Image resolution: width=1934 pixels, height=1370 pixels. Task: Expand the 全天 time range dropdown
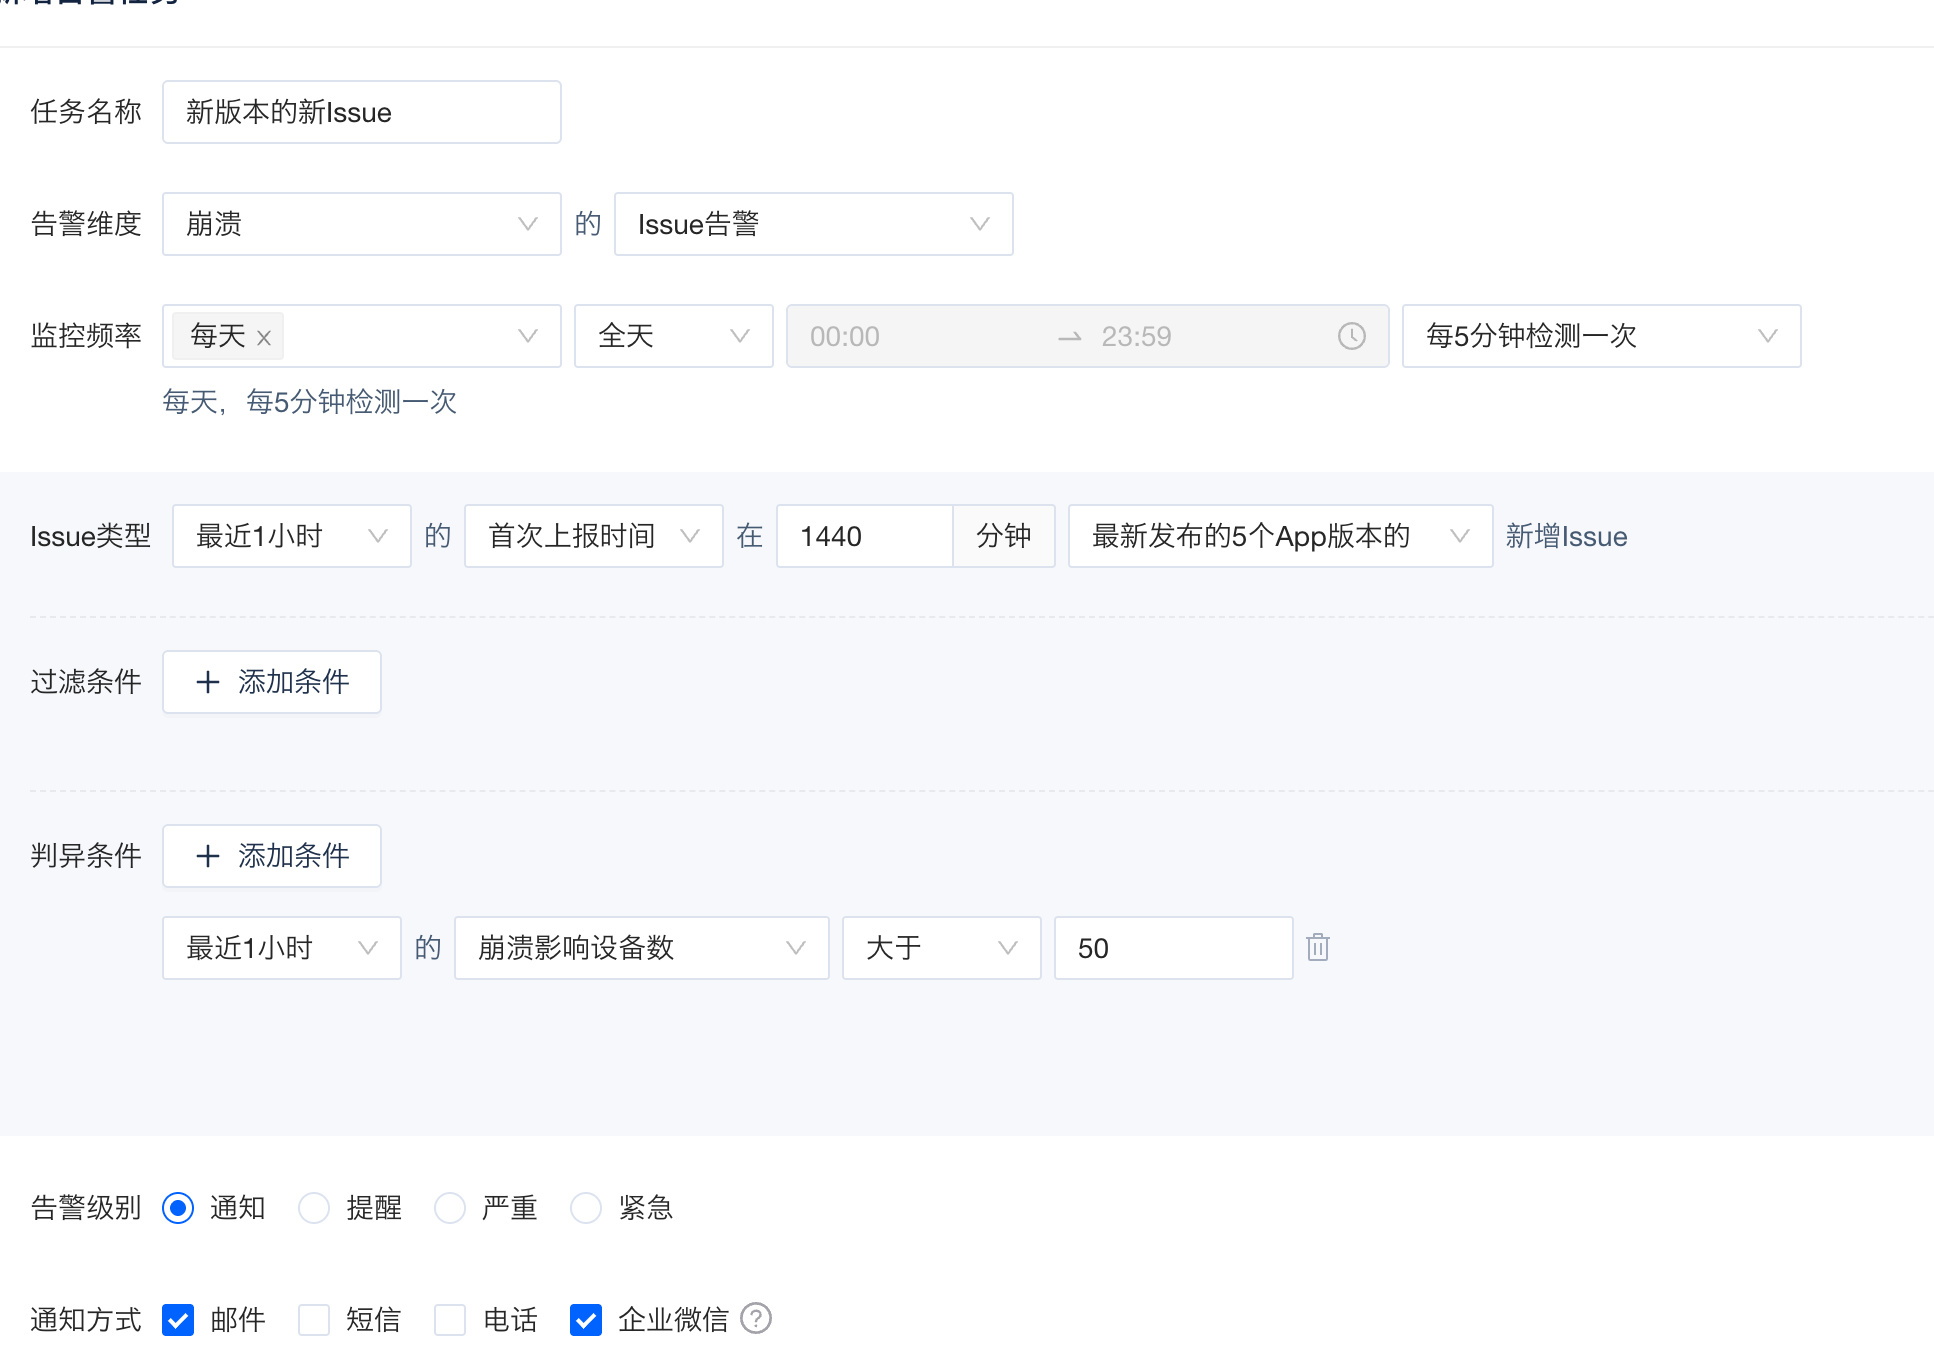coord(673,336)
